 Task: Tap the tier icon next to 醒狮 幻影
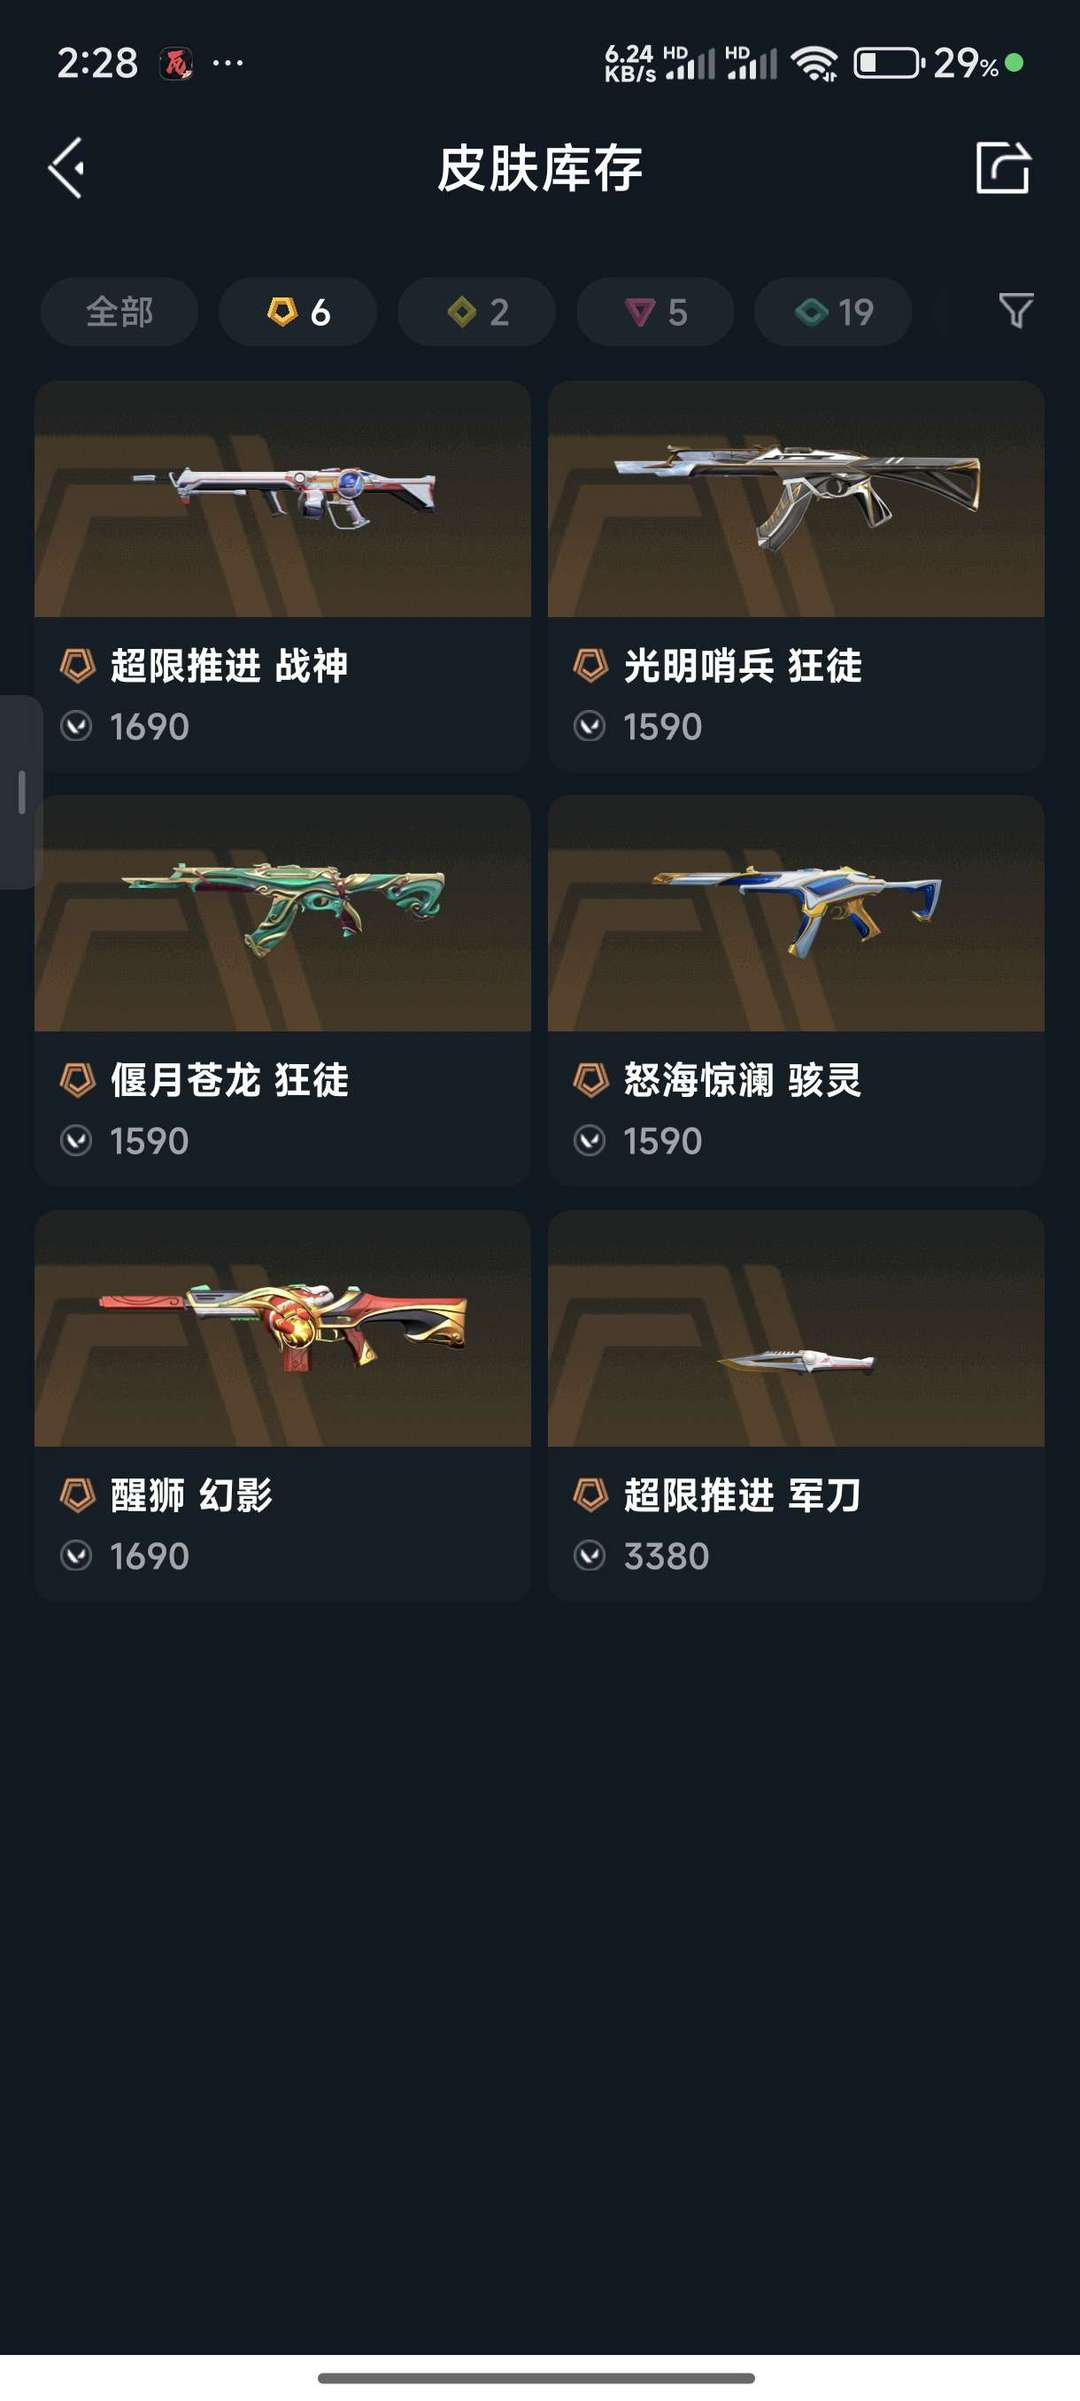pos(77,1495)
